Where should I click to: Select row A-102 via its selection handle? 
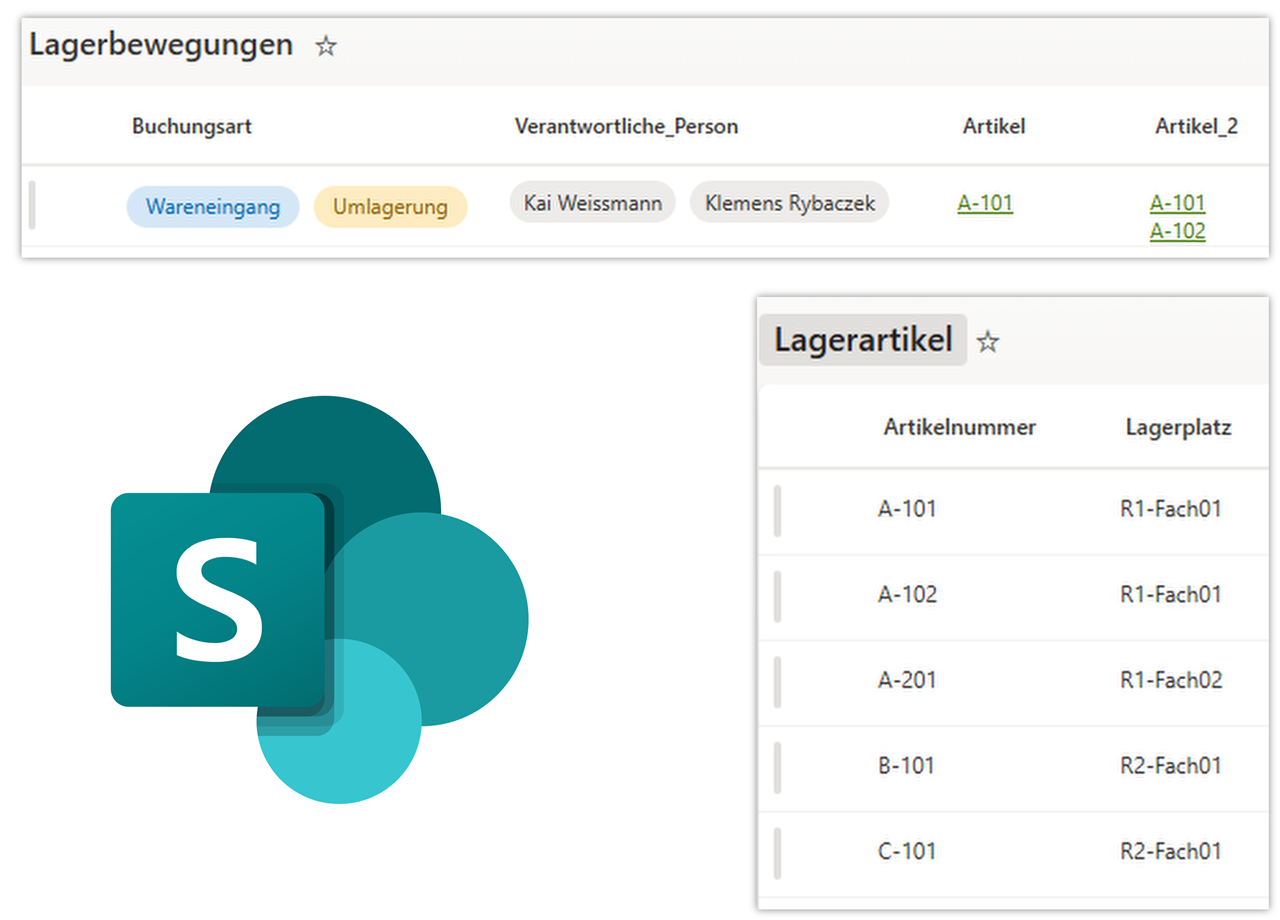pos(777,596)
